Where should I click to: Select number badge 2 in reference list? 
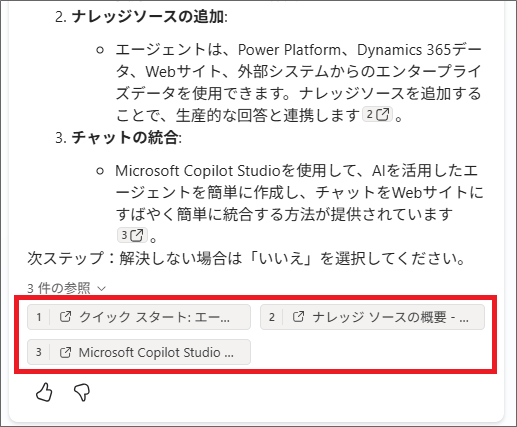[272, 317]
